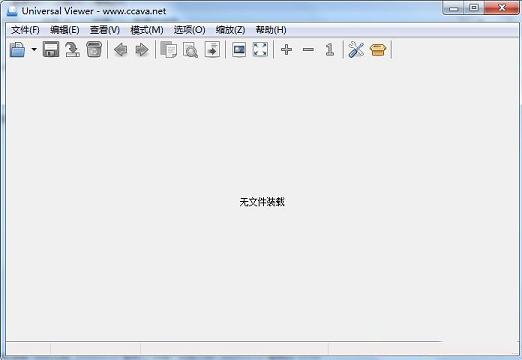Go to previous file with left arrow
This screenshot has width=522, height=360.
tap(121, 50)
